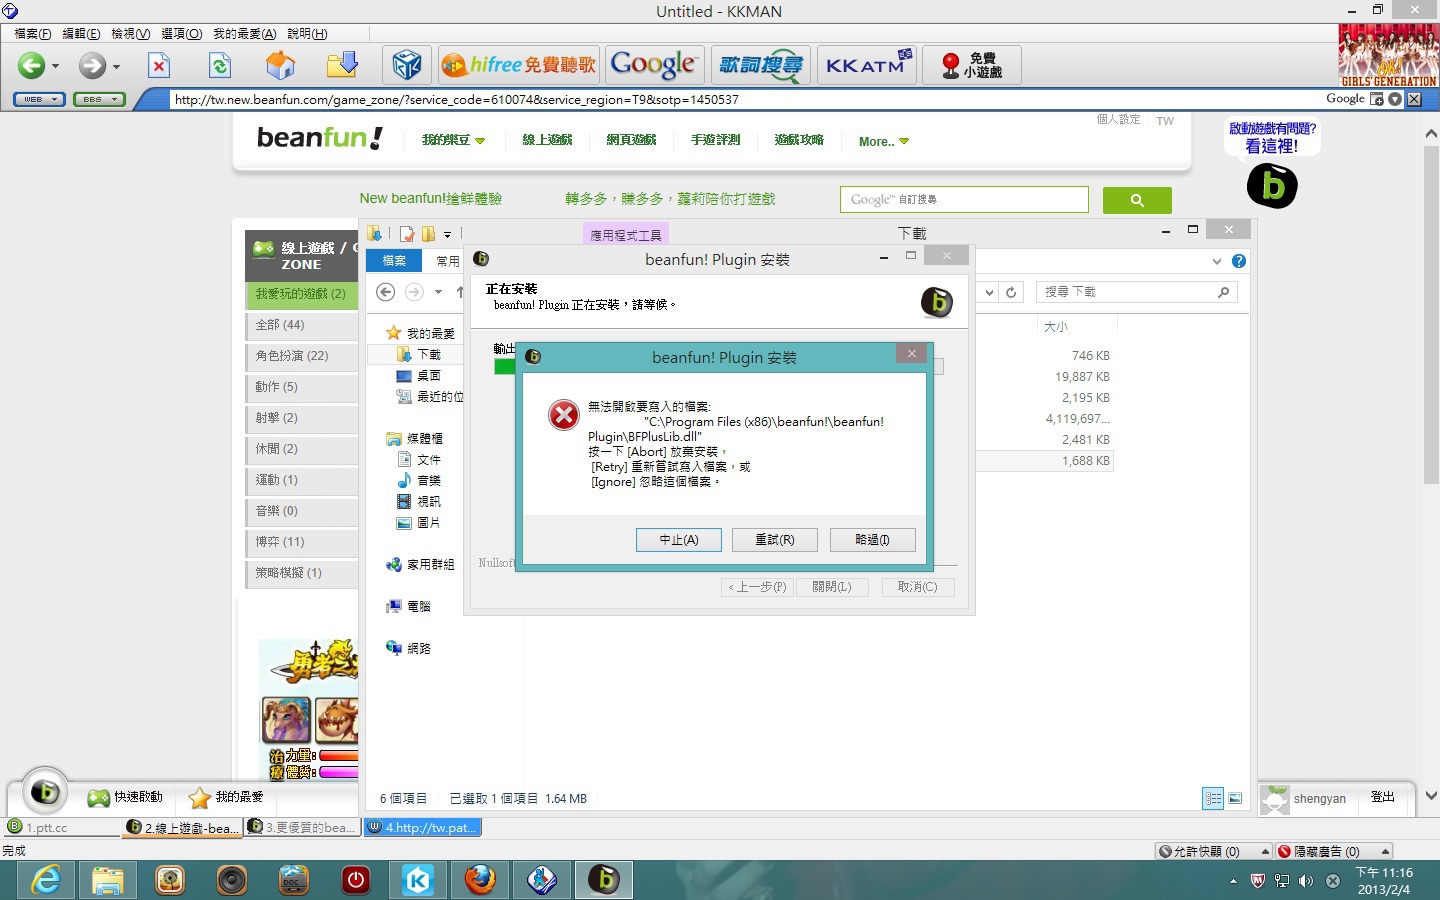Open hifree free music button

pyautogui.click(x=519, y=65)
